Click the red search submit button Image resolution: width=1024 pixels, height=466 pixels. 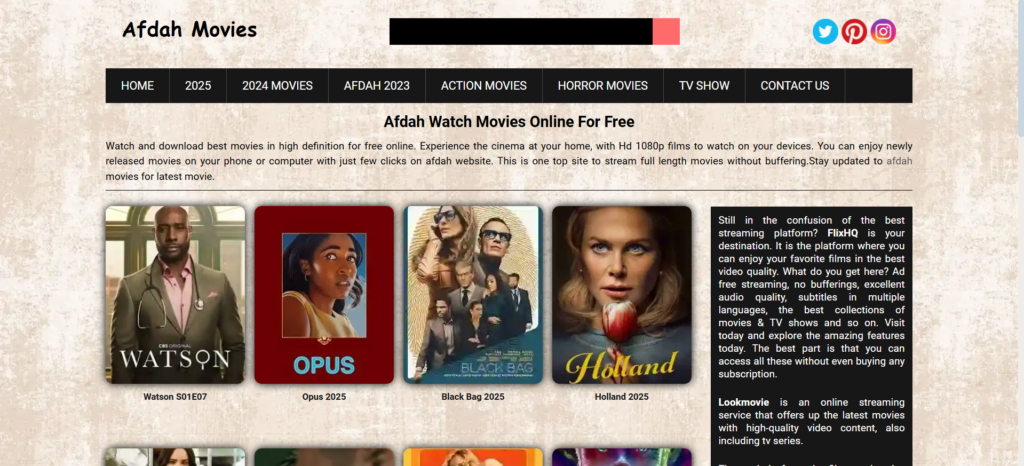(x=666, y=31)
